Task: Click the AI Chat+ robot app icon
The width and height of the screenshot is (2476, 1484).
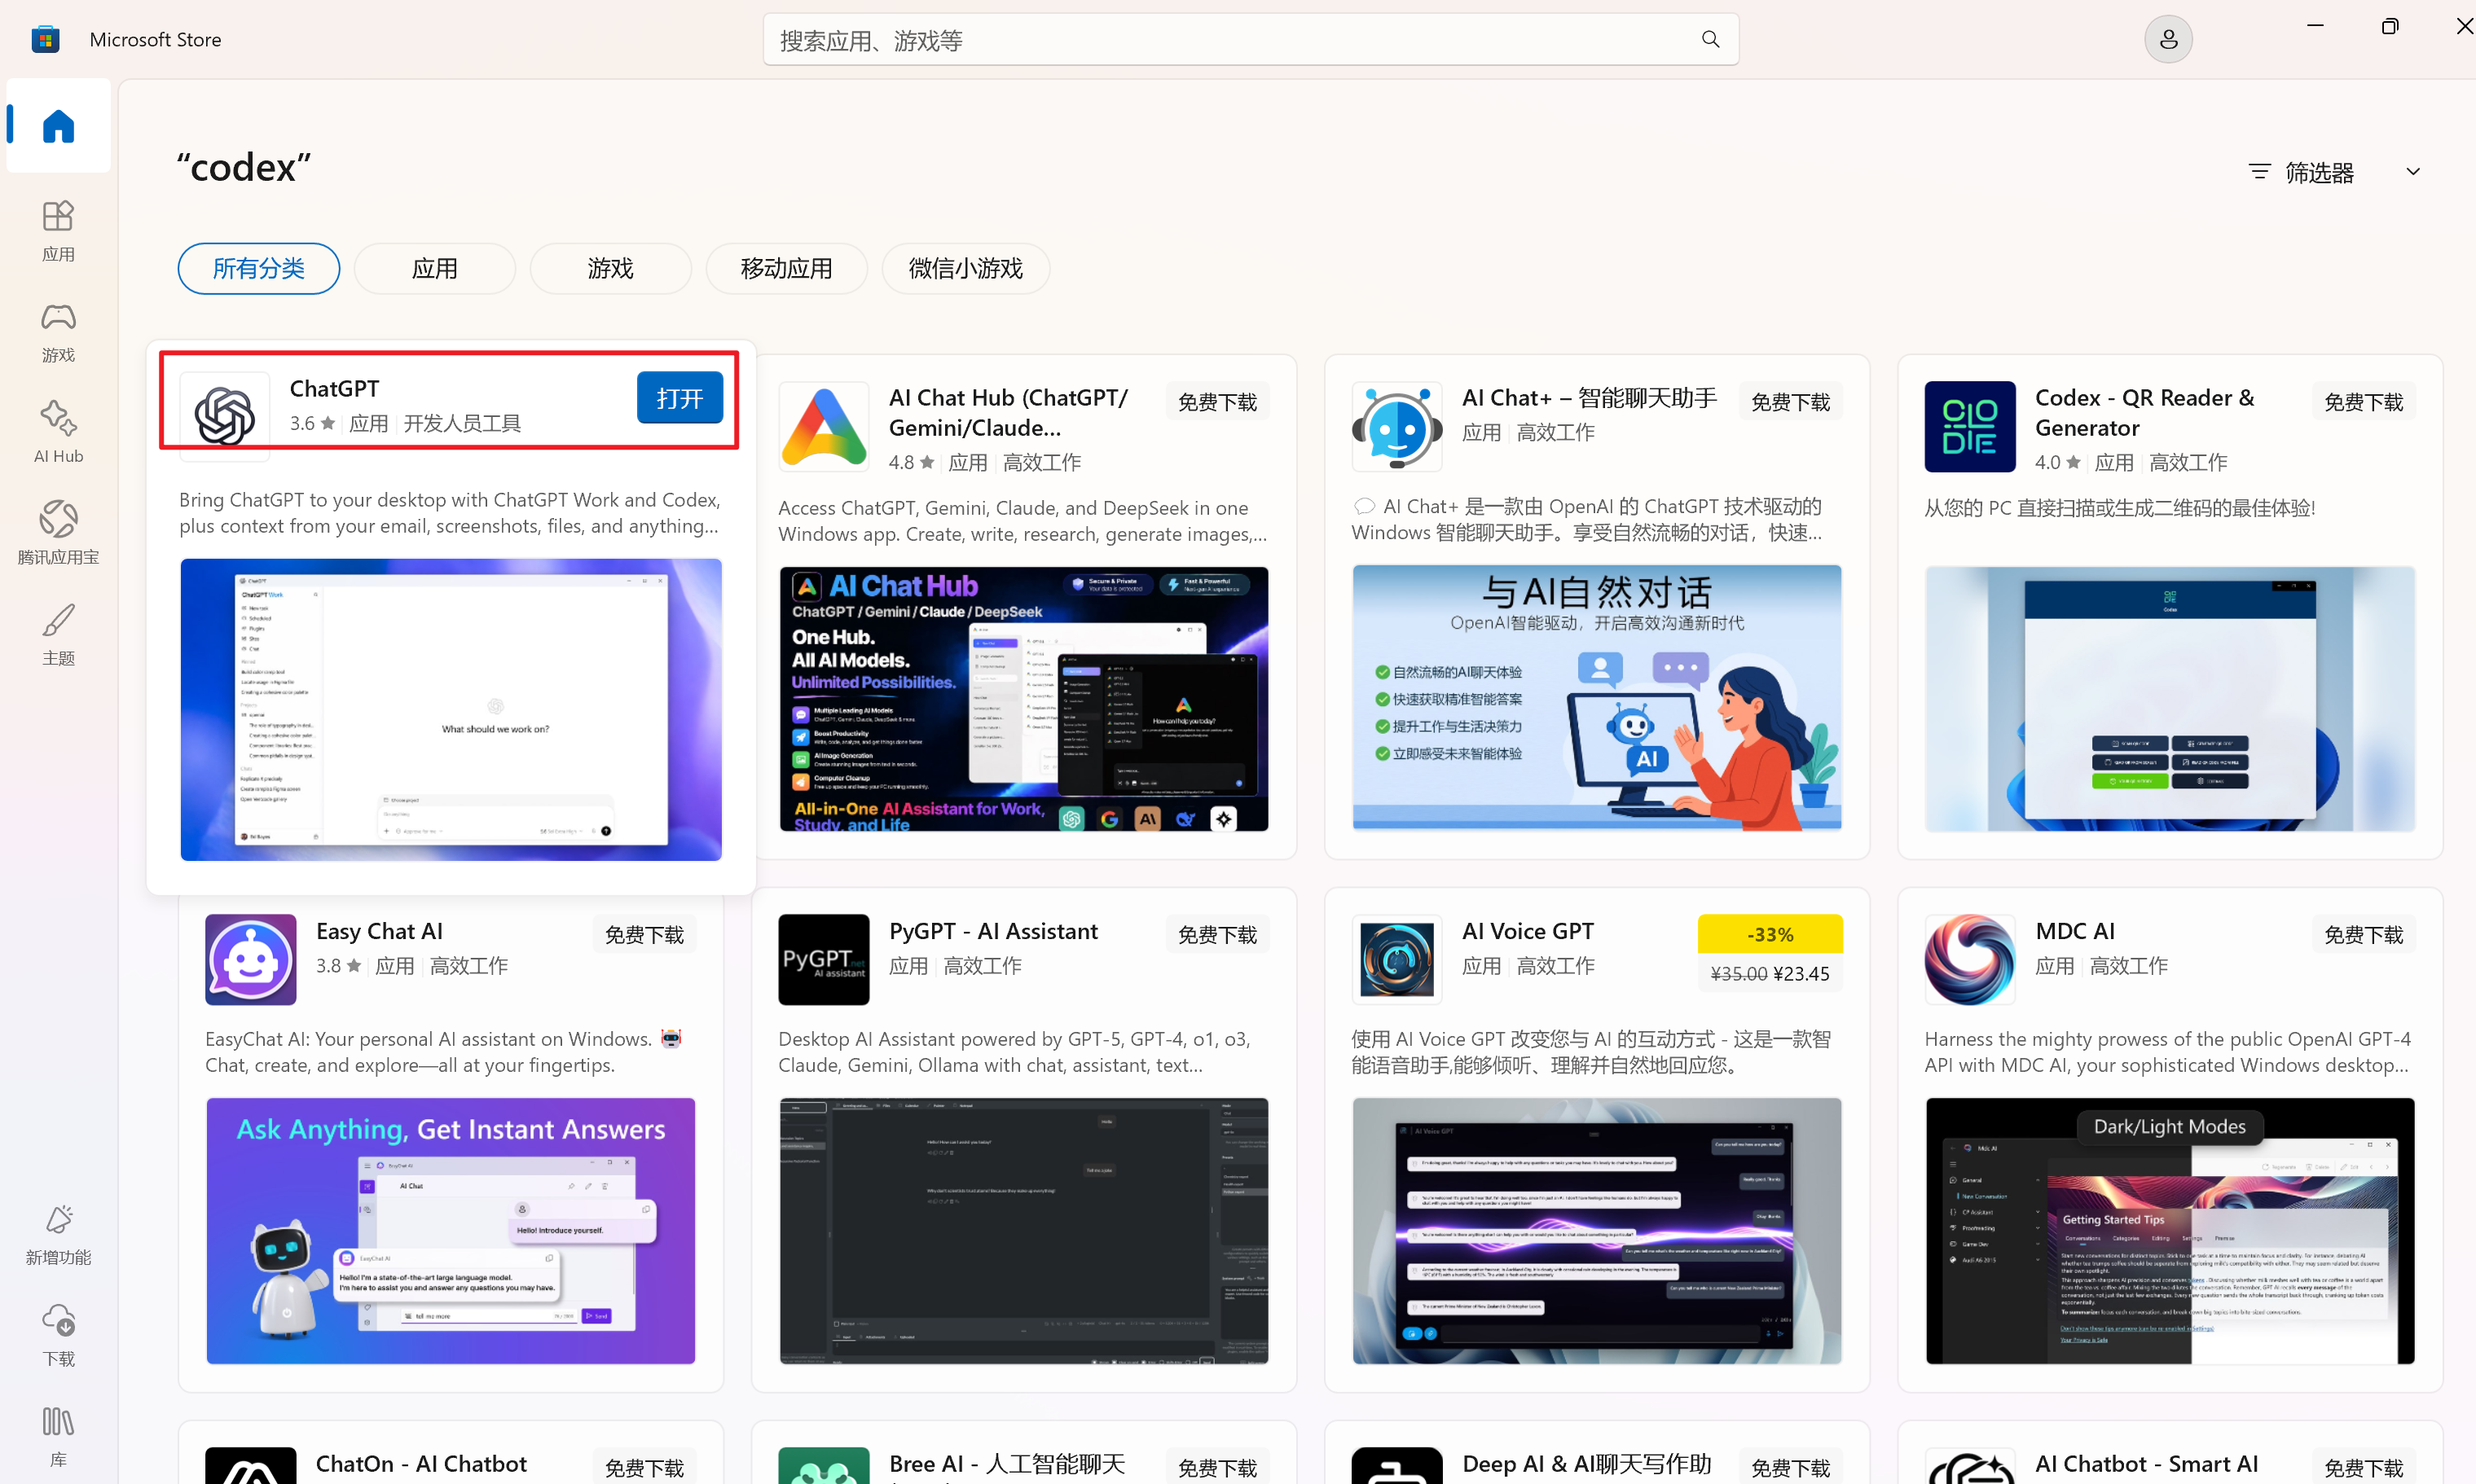Action: (1397, 427)
